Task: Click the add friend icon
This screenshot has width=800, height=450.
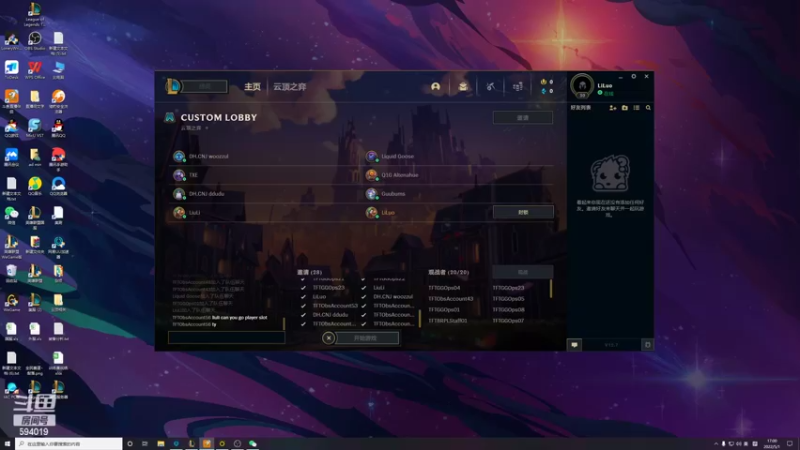Action: 613,108
